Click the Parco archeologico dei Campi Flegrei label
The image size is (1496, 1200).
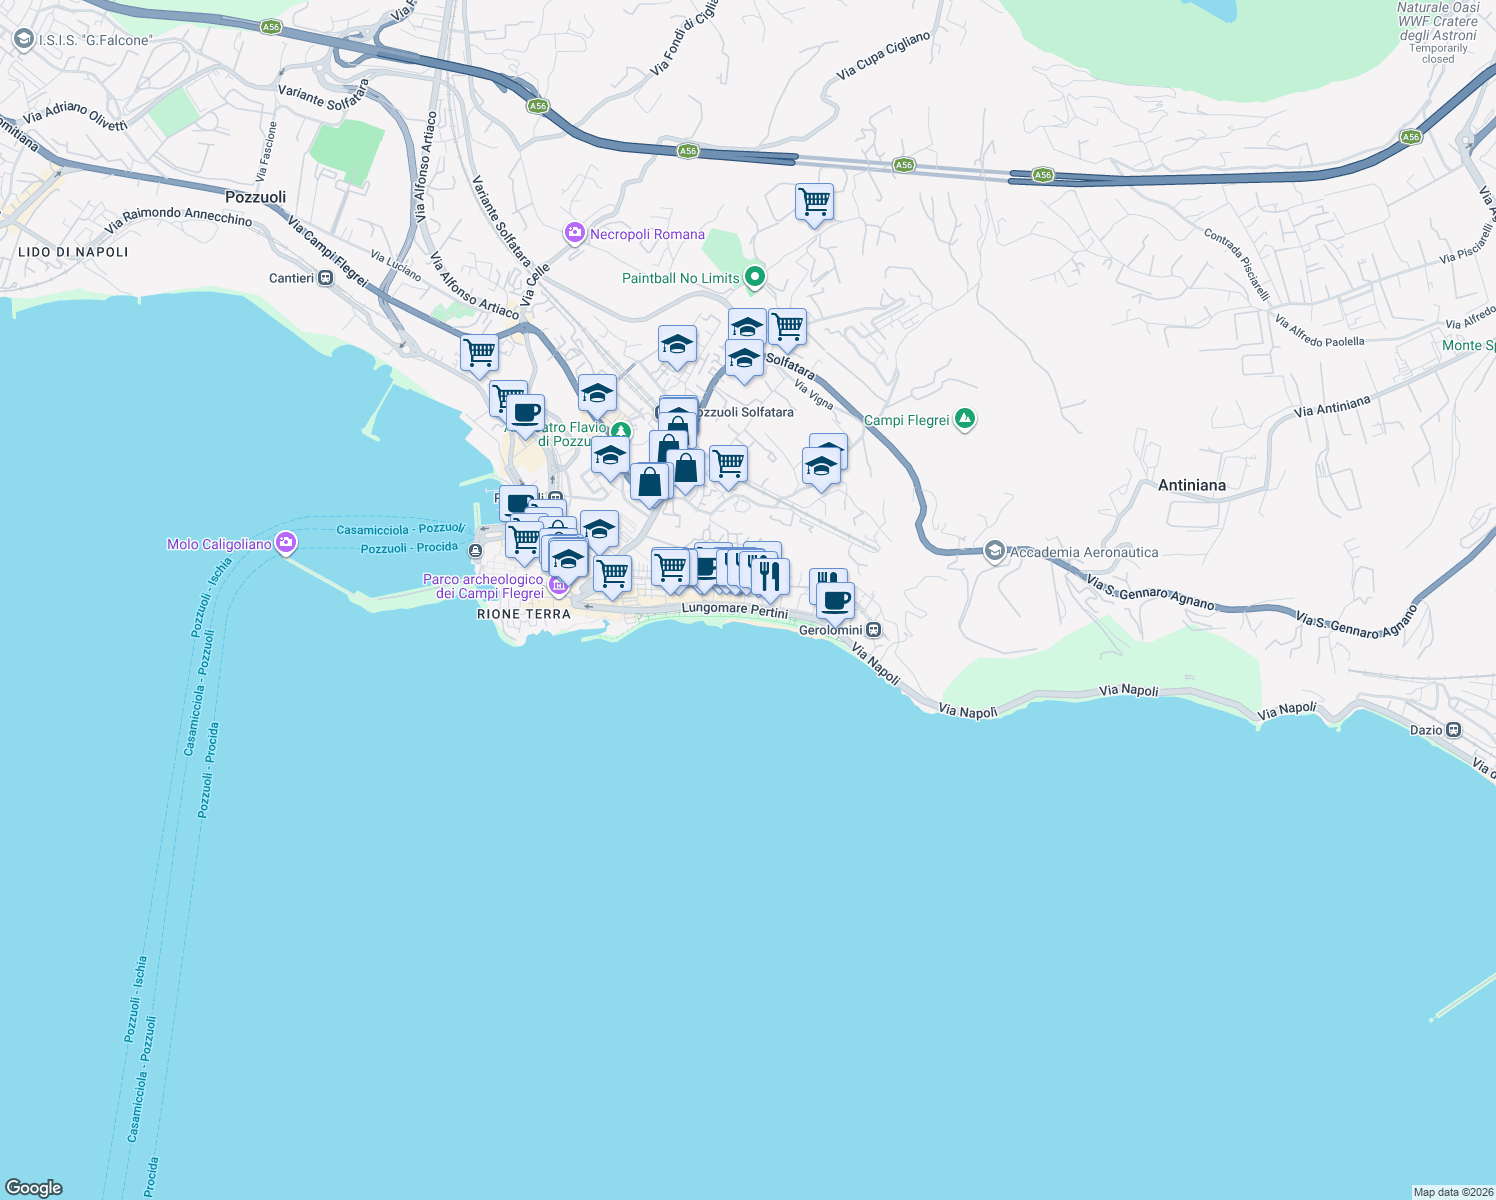(484, 585)
